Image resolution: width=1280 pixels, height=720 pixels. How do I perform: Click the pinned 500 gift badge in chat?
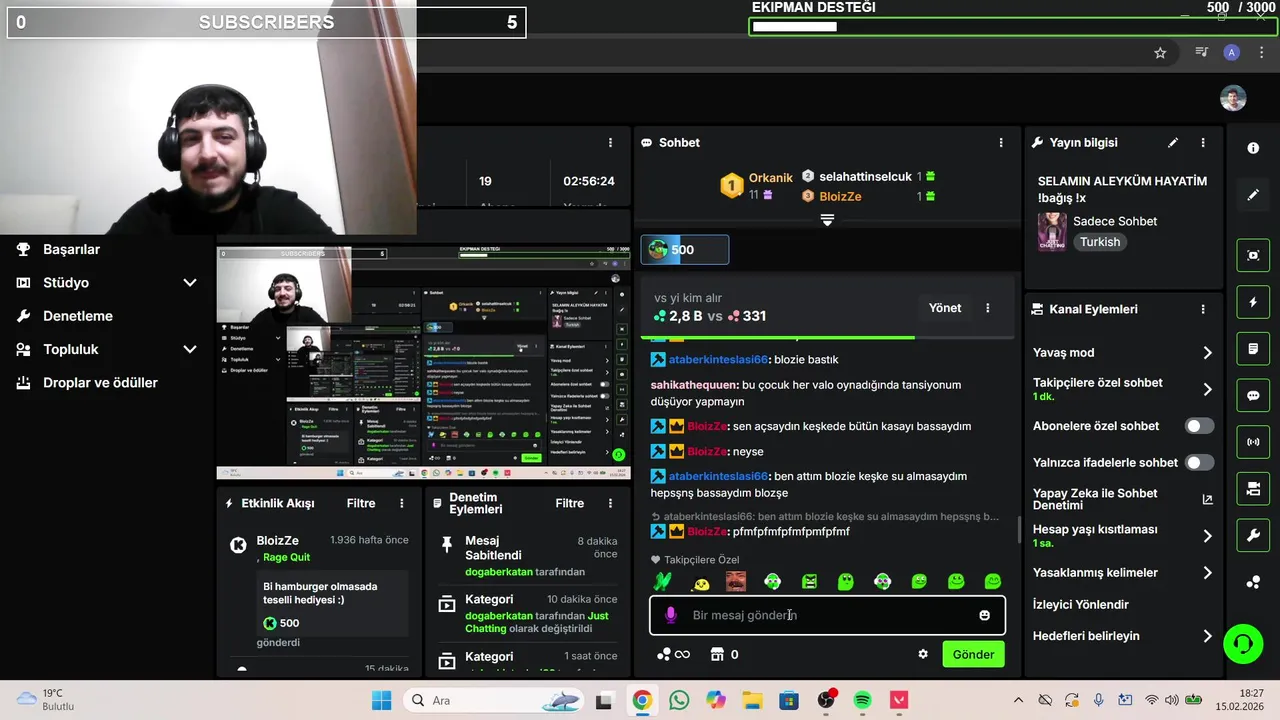[685, 250]
